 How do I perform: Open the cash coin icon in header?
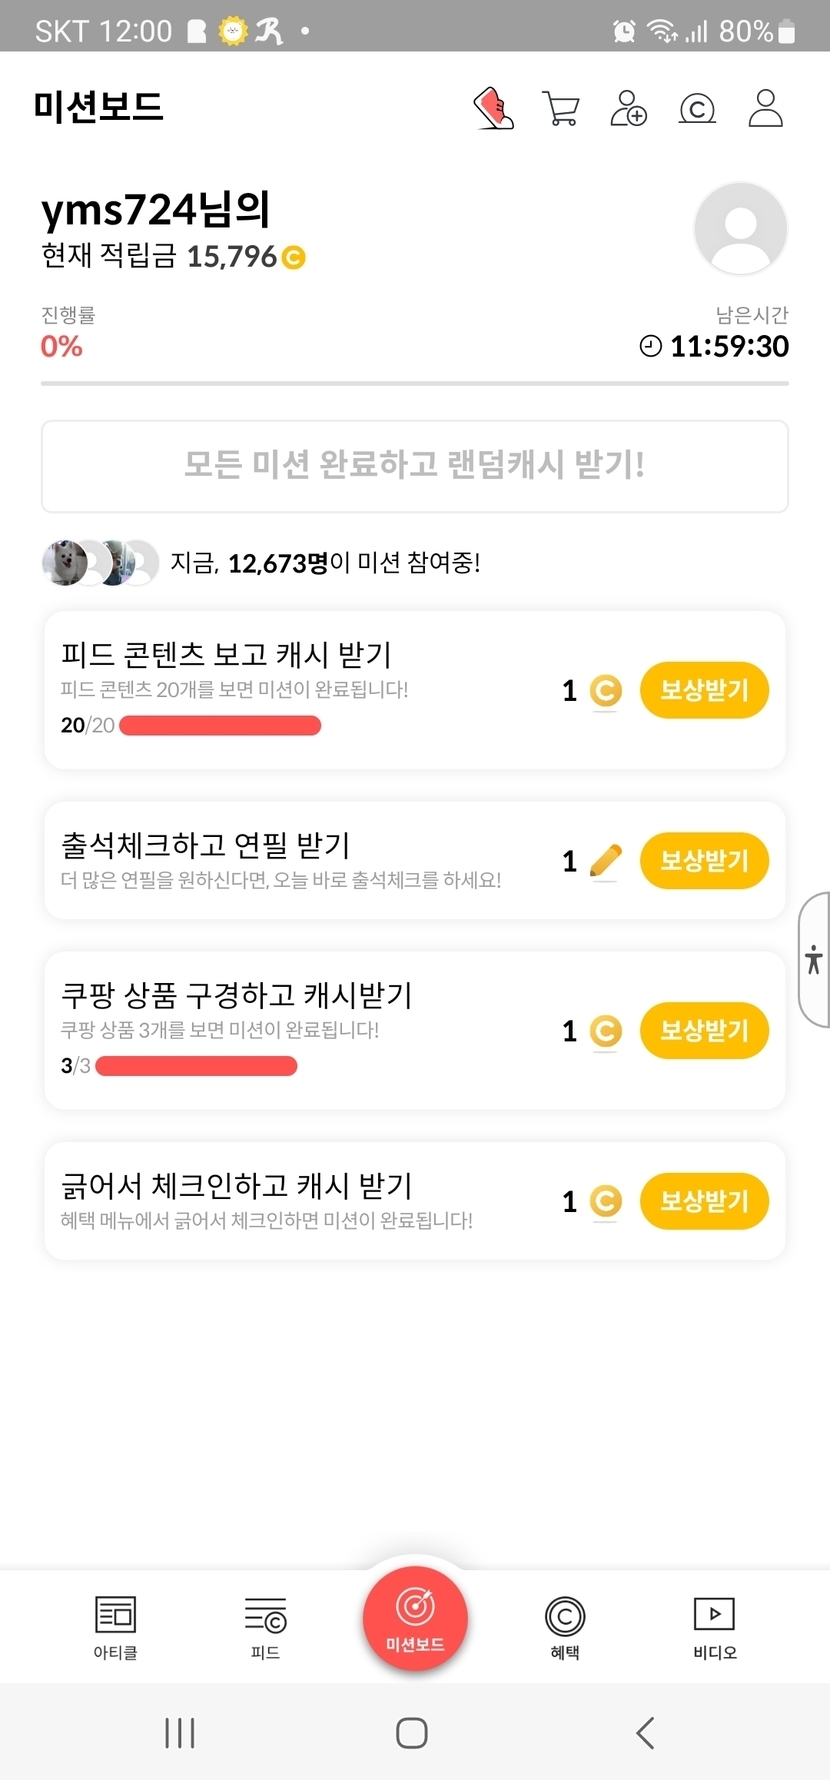point(697,108)
